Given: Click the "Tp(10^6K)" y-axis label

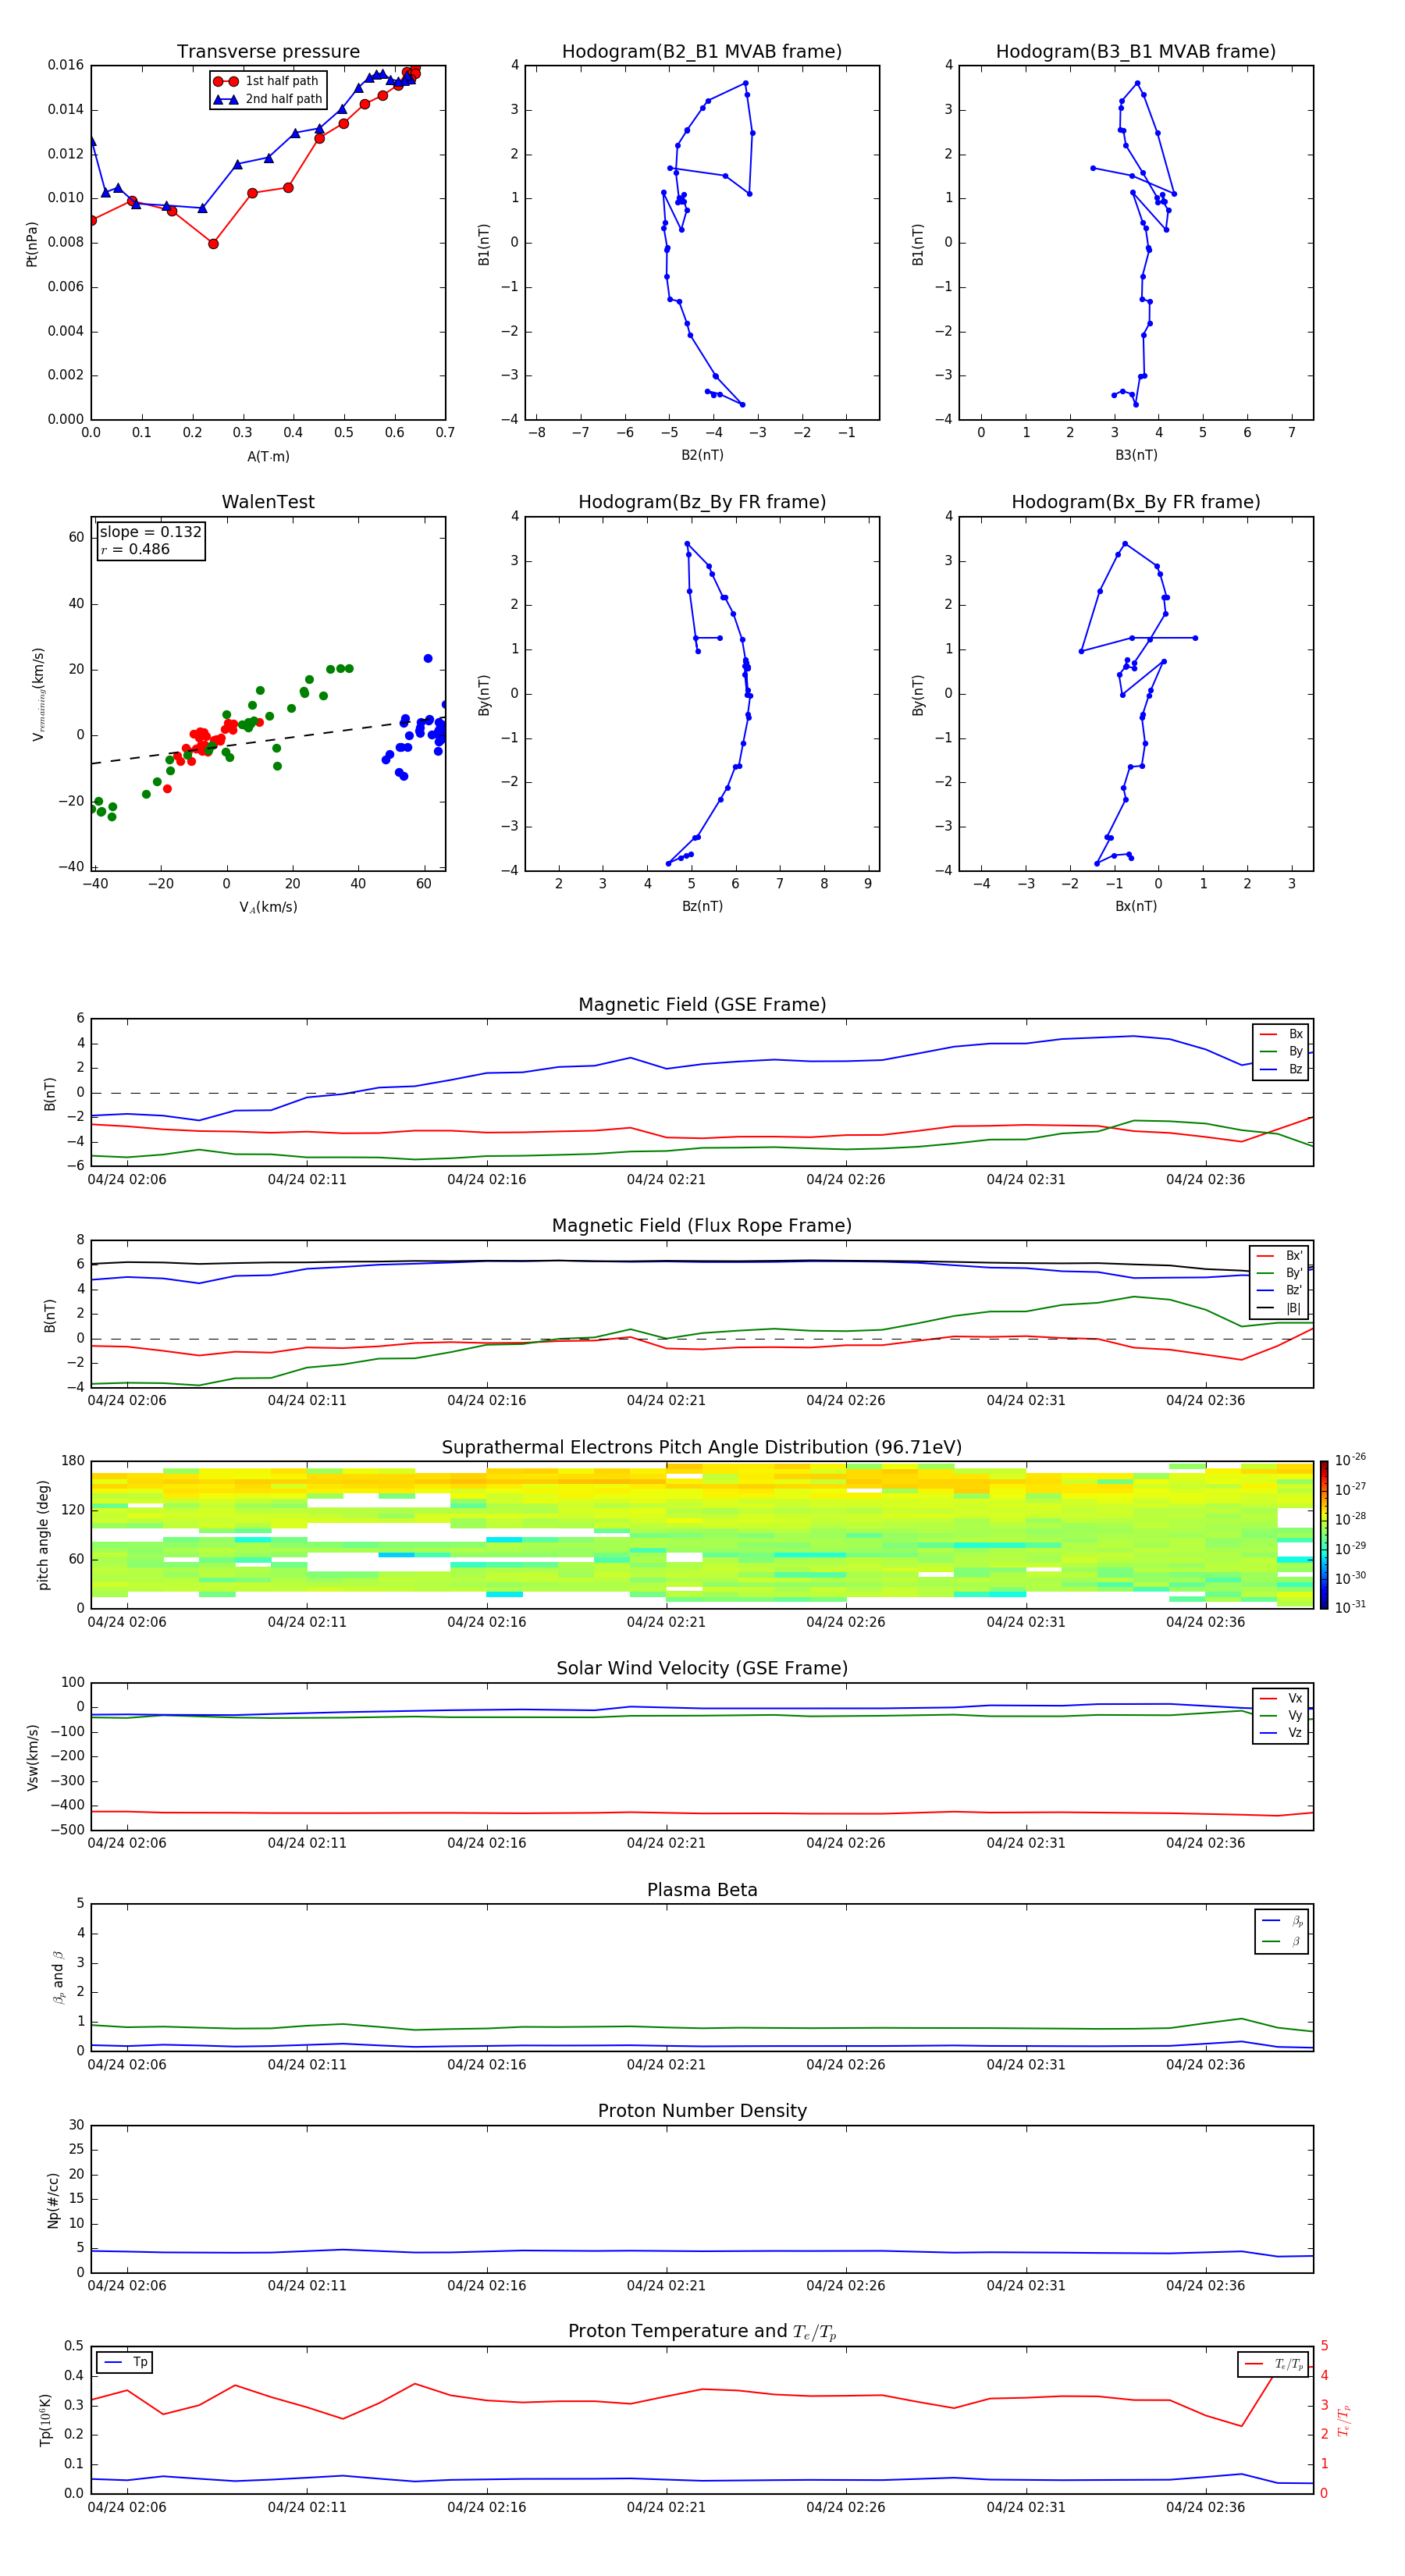Looking at the screenshot, I should point(45,2420).
